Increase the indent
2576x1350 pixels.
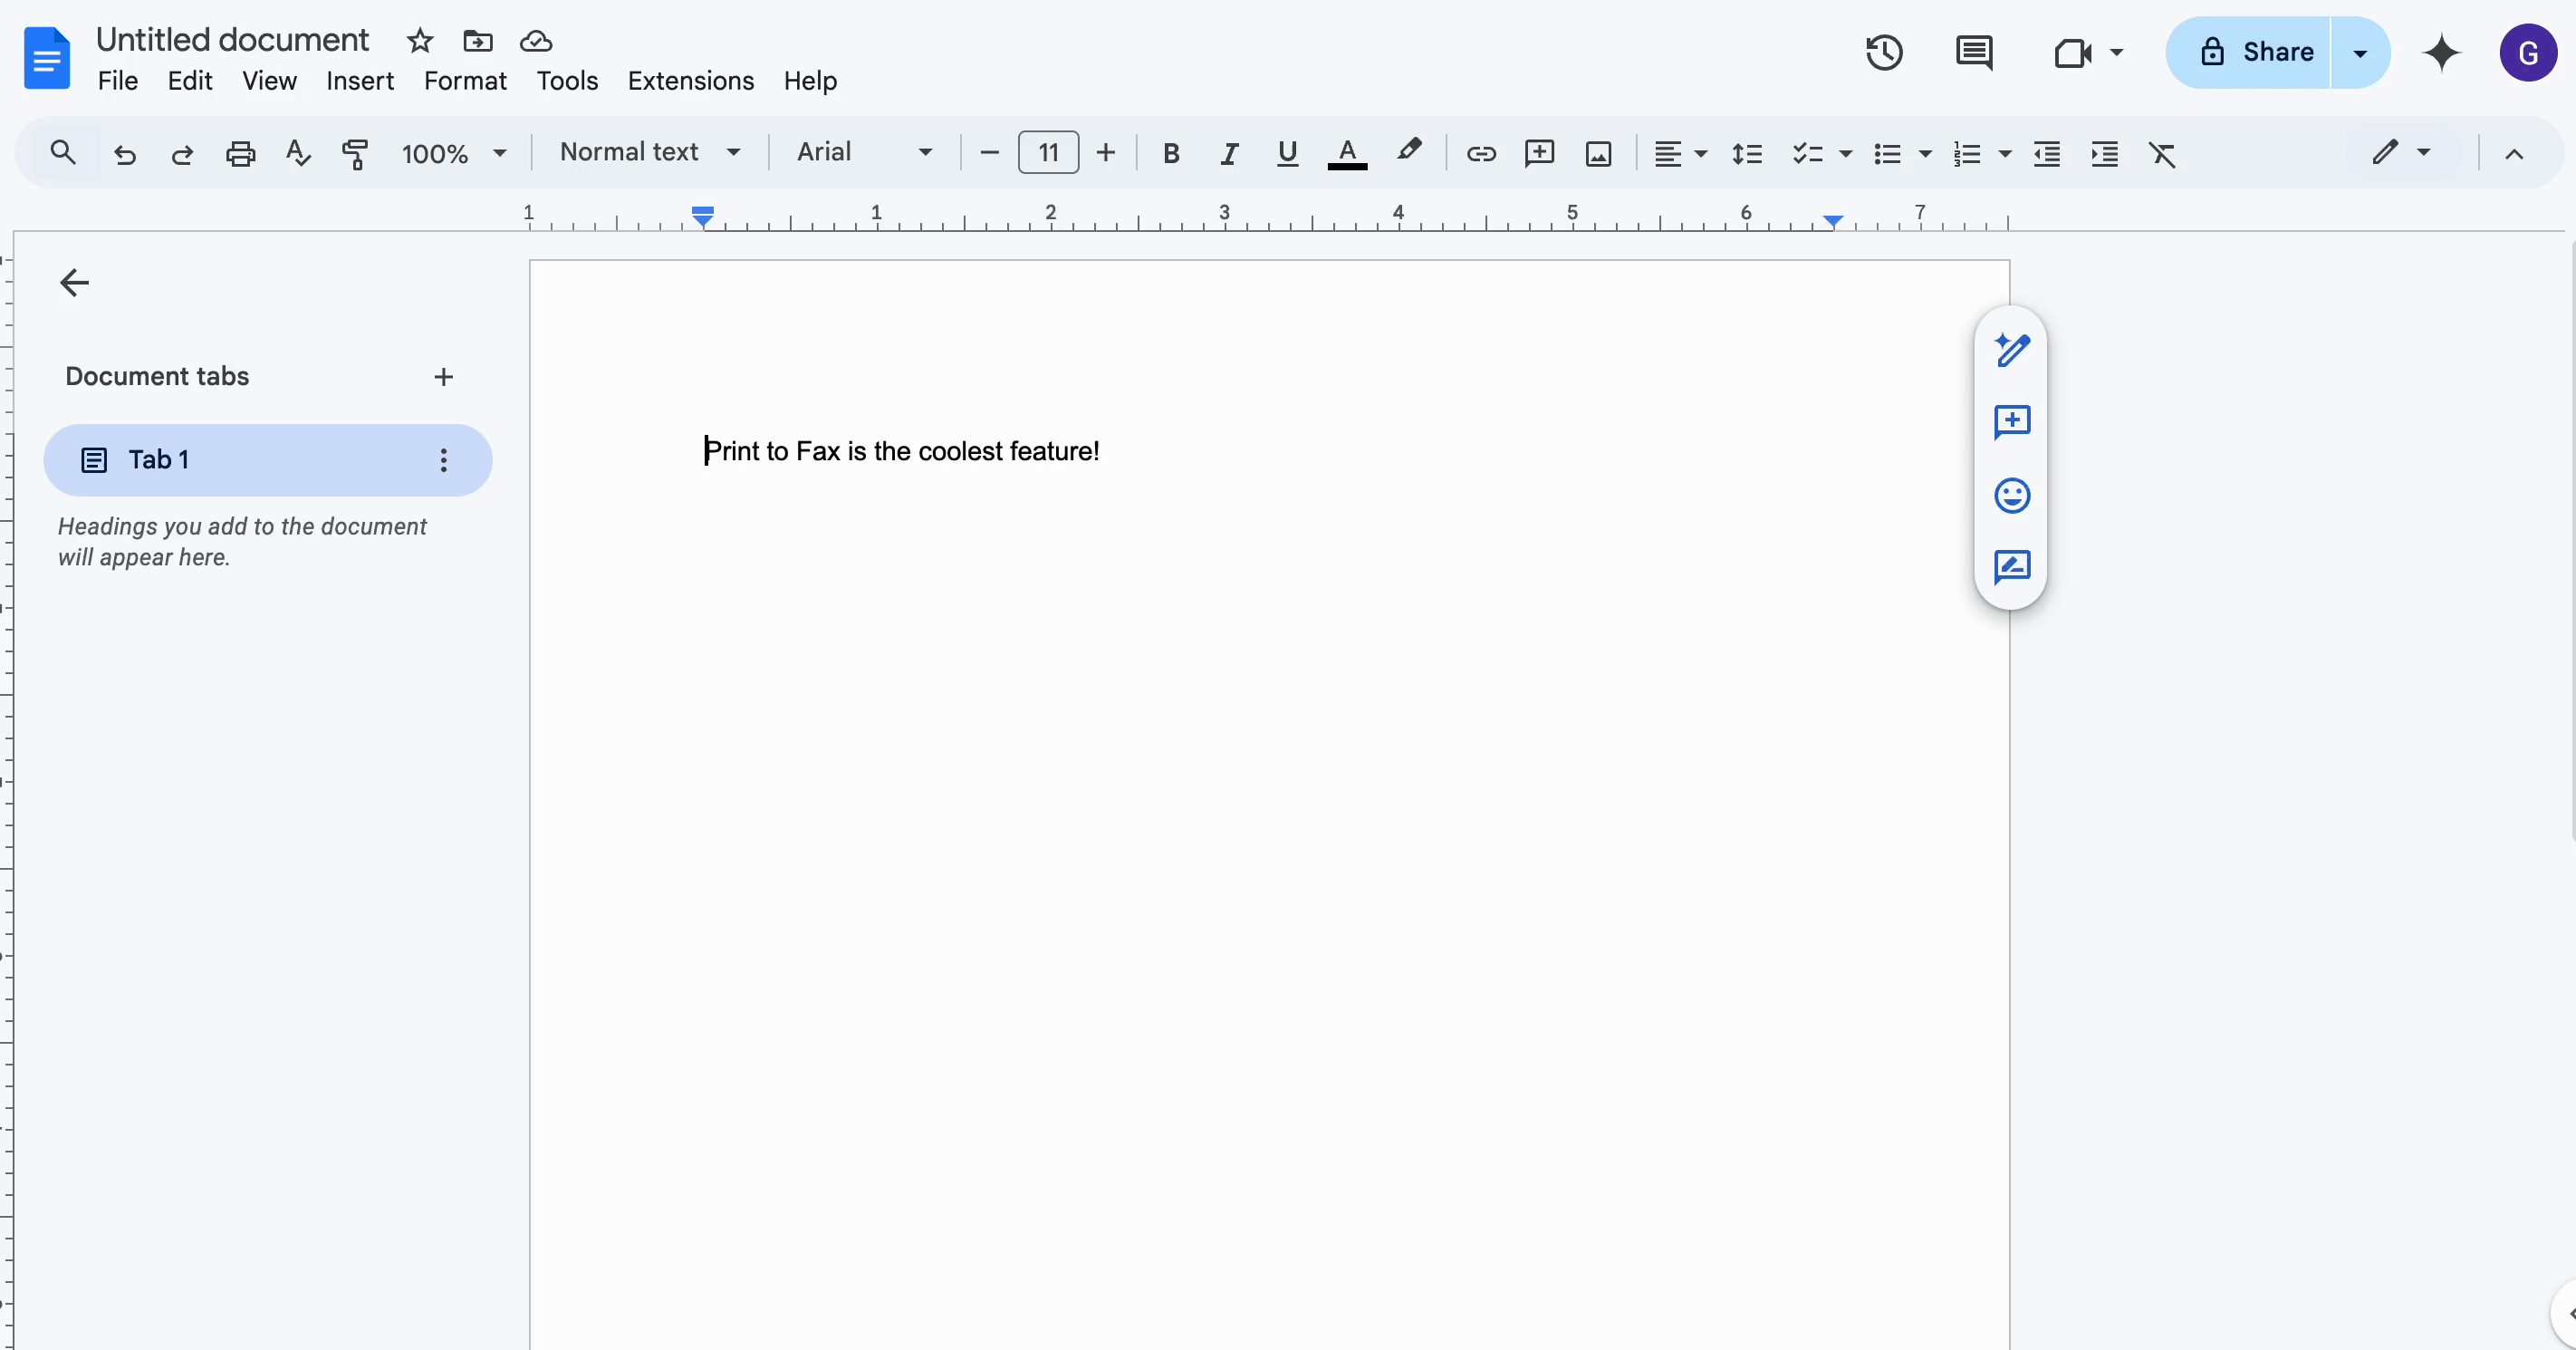2105,153
